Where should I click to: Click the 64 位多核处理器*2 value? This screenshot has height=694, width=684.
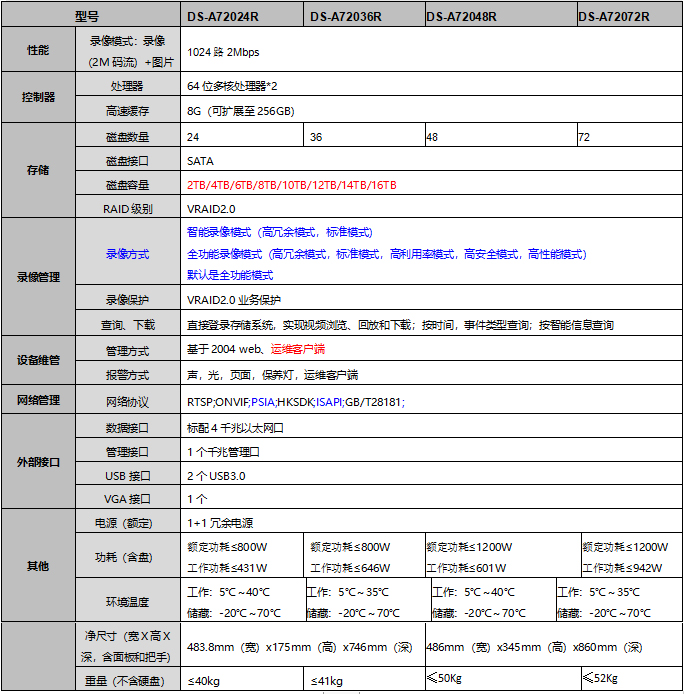(x=232, y=86)
